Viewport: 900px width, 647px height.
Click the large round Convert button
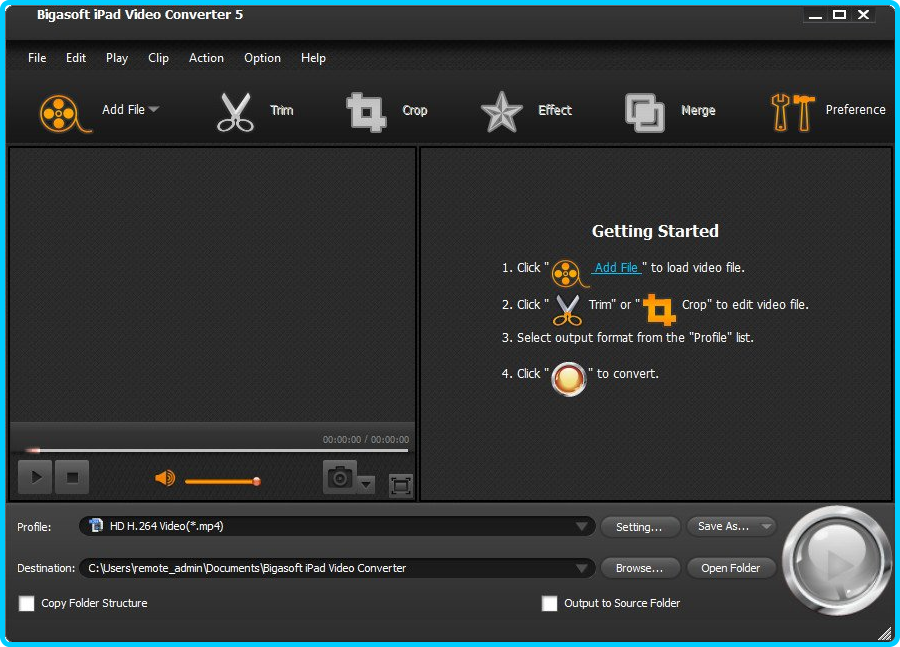click(836, 561)
